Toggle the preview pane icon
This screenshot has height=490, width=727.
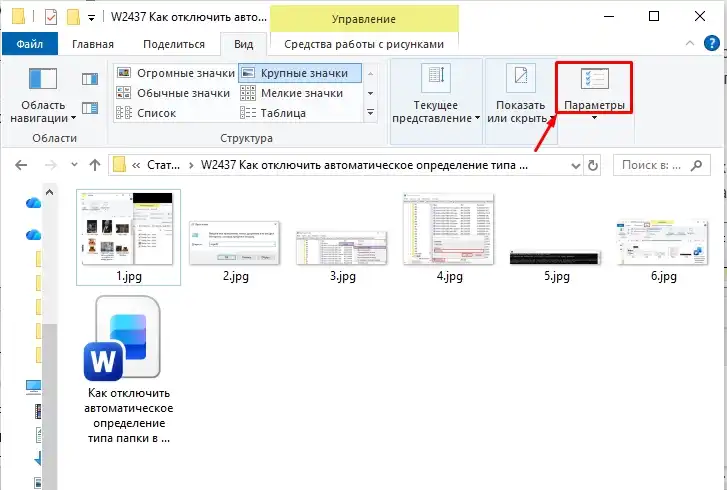90,79
